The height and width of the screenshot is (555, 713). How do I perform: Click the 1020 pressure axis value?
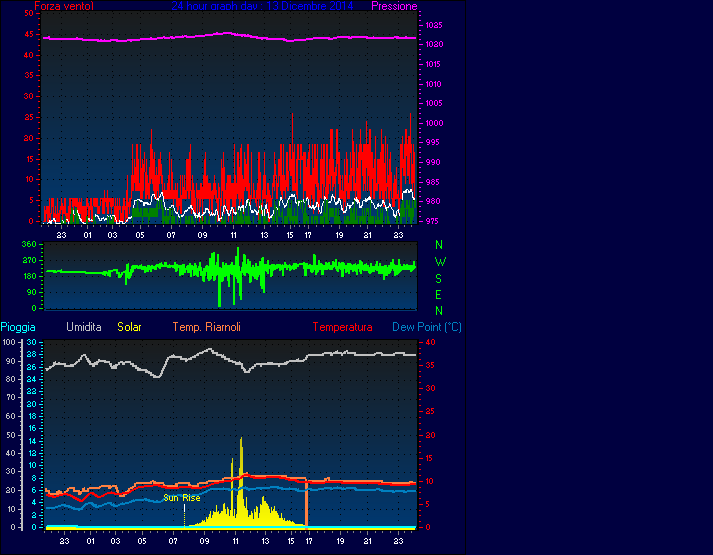(434, 45)
